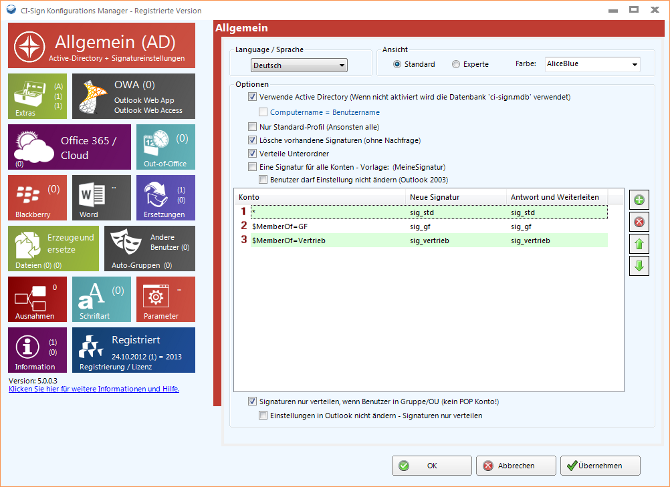Click the green add entry icon

click(639, 201)
